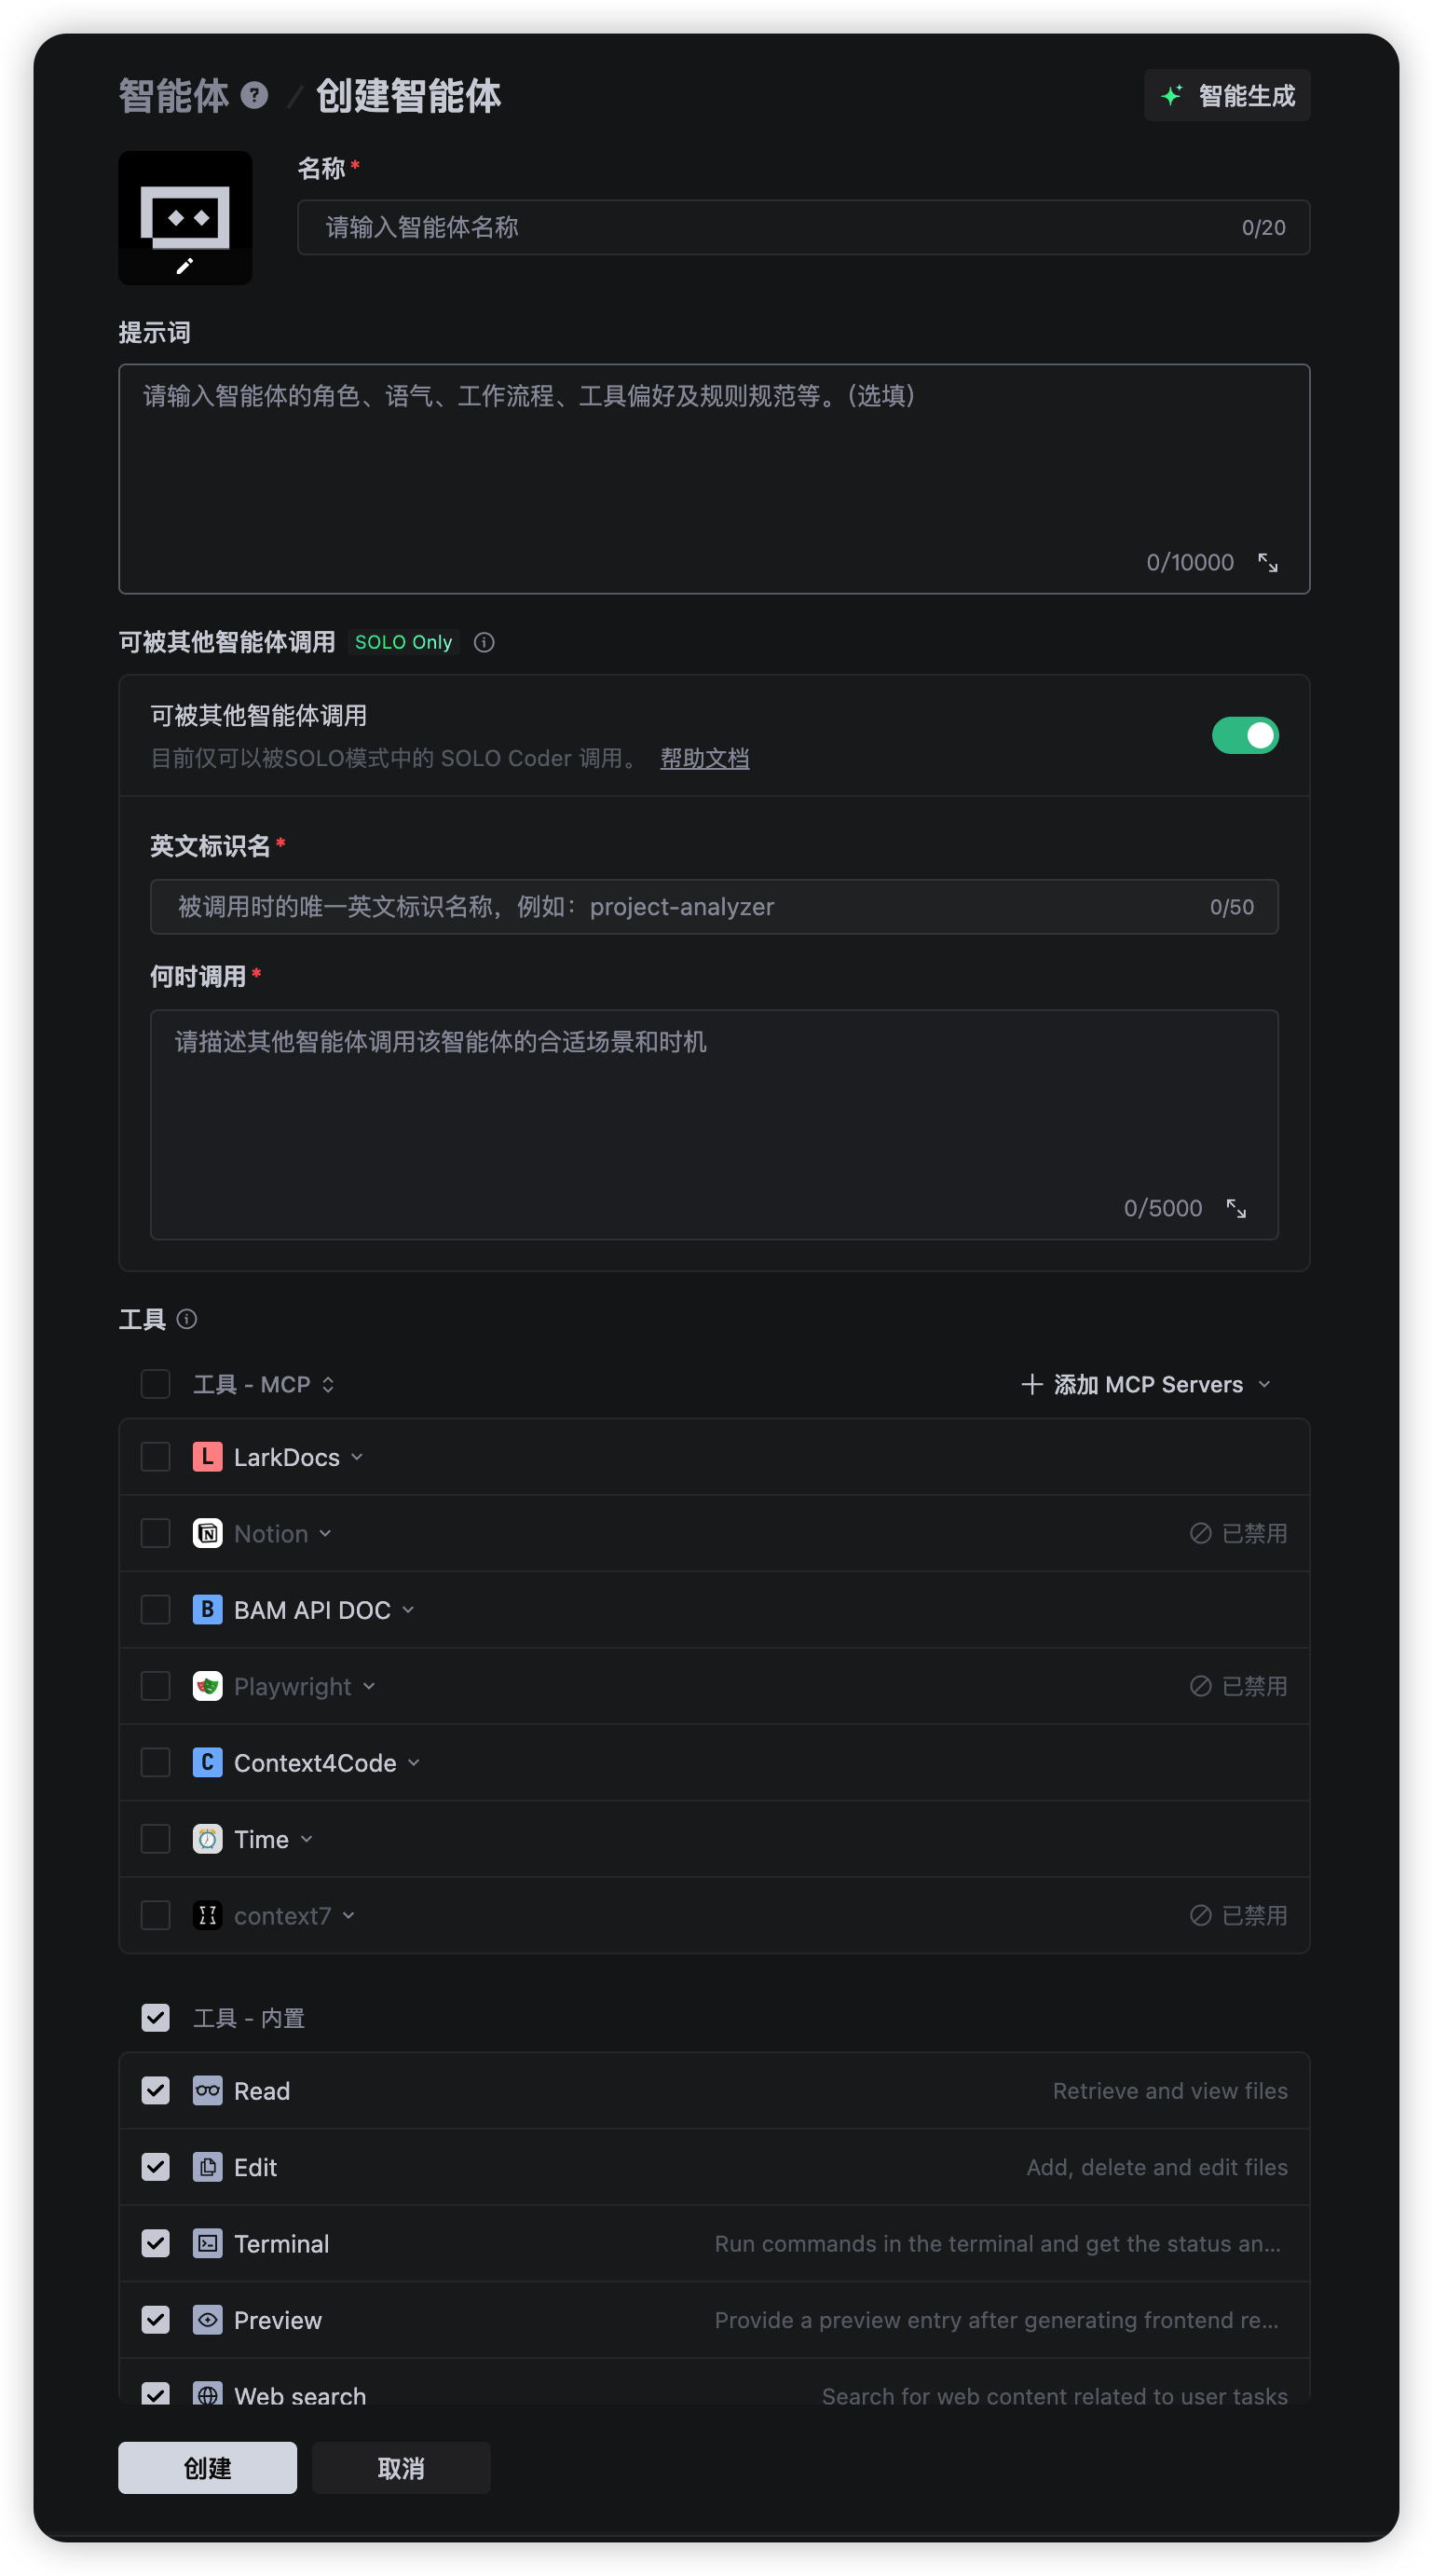Click info icon beside SOLO Only
Screen dimensions: 1433x2576
pyautogui.click(x=484, y=642)
